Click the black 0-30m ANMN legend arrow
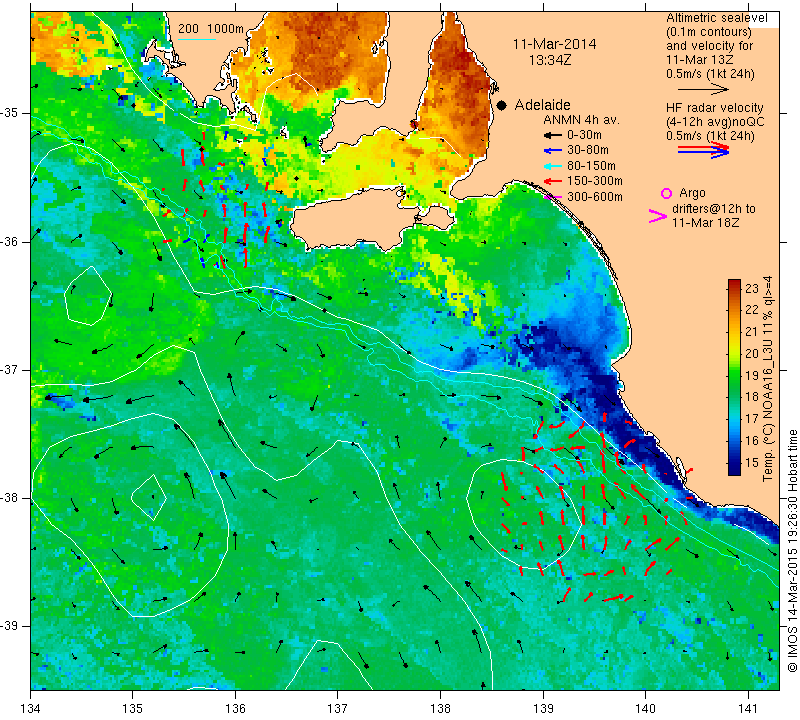800x720 pixels. pyautogui.click(x=551, y=136)
